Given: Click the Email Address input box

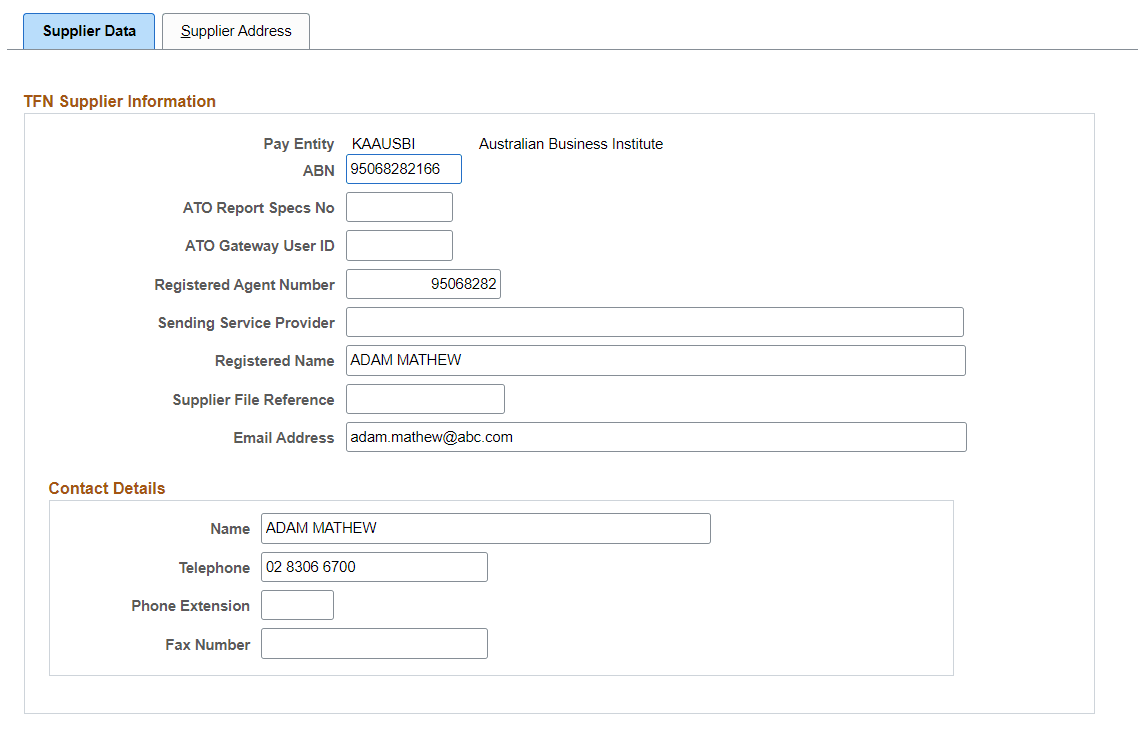Looking at the screenshot, I should pos(655,437).
